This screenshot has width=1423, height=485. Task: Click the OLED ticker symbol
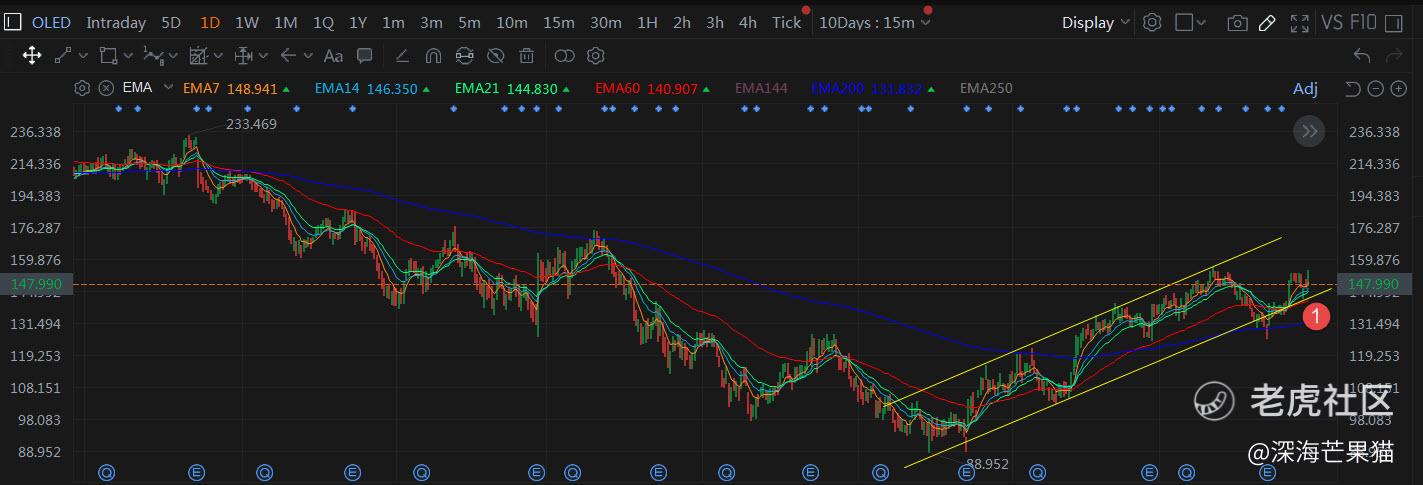(52, 22)
